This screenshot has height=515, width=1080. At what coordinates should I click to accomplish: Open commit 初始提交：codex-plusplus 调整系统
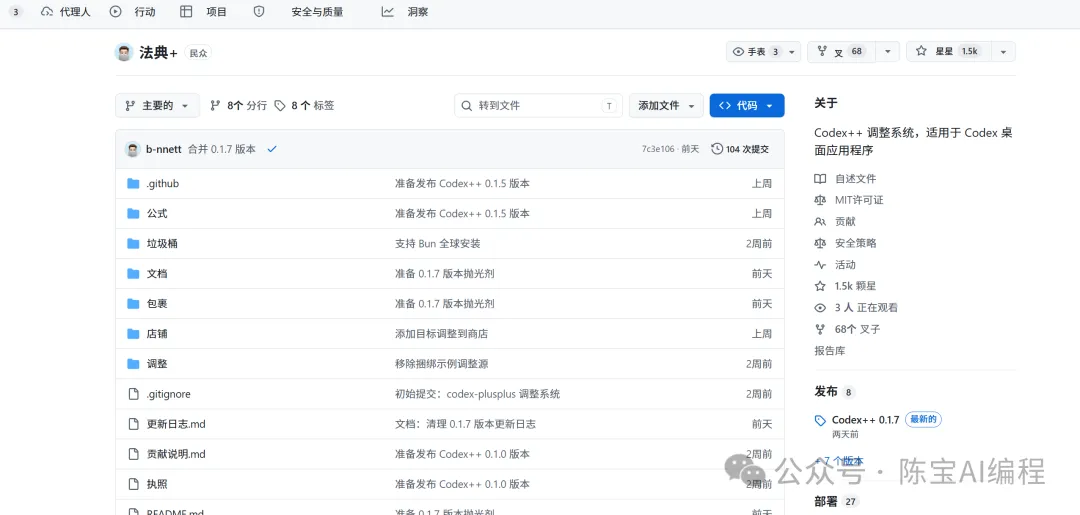(x=477, y=394)
